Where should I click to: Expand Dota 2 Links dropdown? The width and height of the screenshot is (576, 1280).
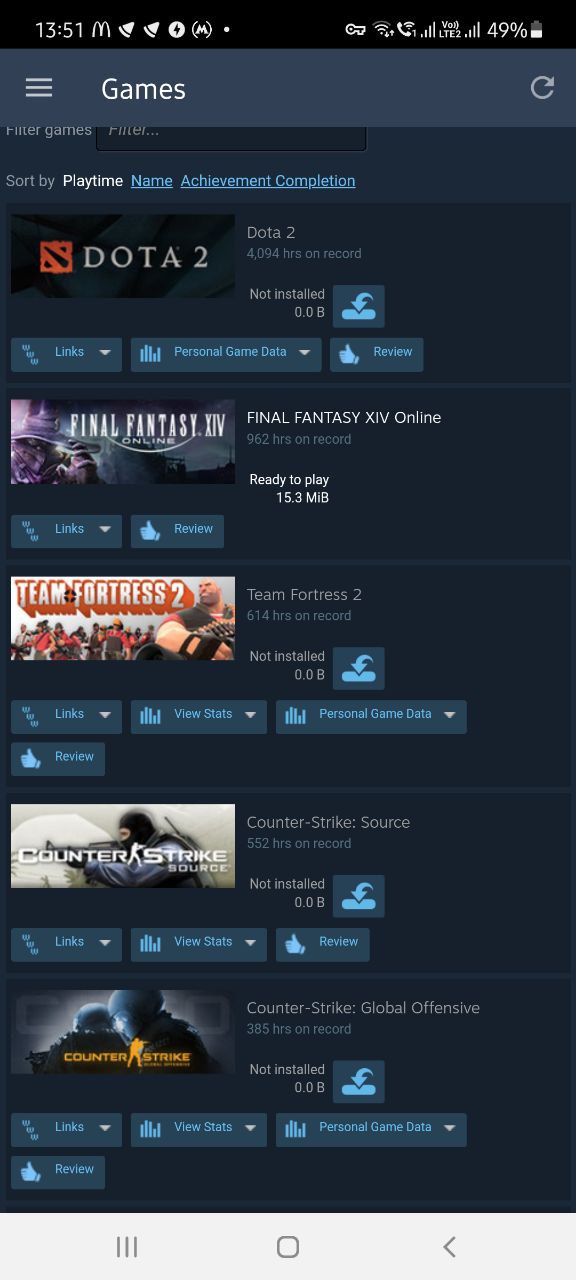pos(66,354)
